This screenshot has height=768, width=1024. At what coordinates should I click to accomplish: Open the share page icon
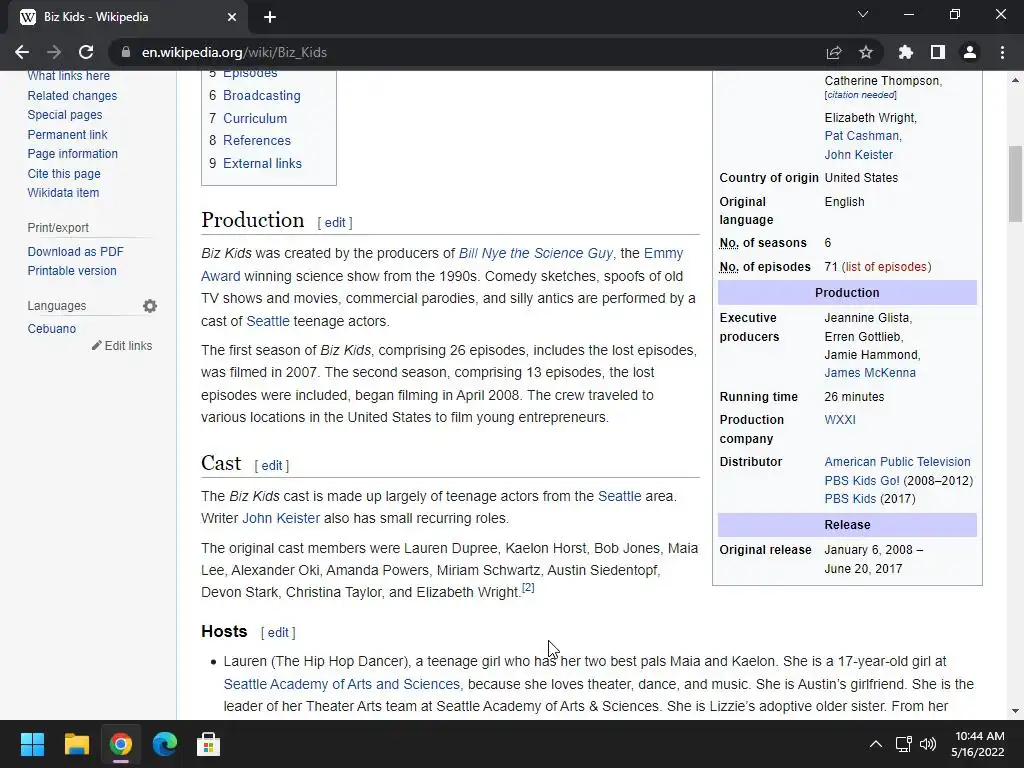tap(834, 52)
